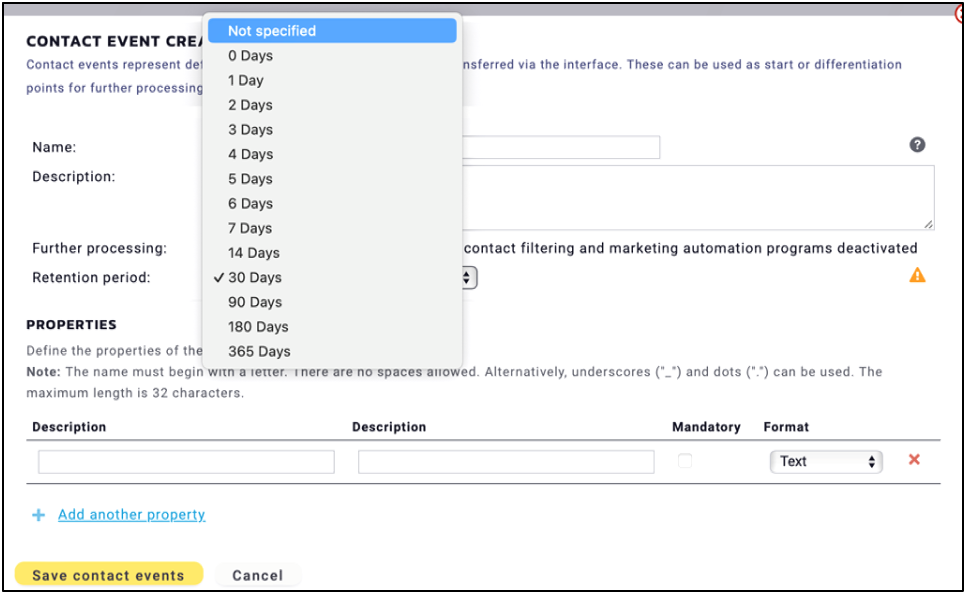Choose '3 Days' retention option
The height and width of the screenshot is (594, 966).
click(x=332, y=129)
